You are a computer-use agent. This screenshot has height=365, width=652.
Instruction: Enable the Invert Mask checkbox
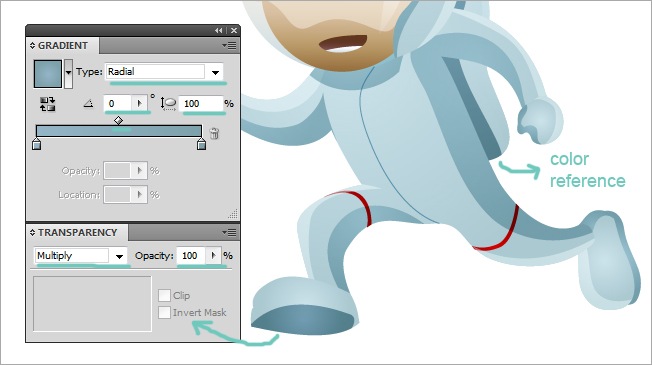164,312
